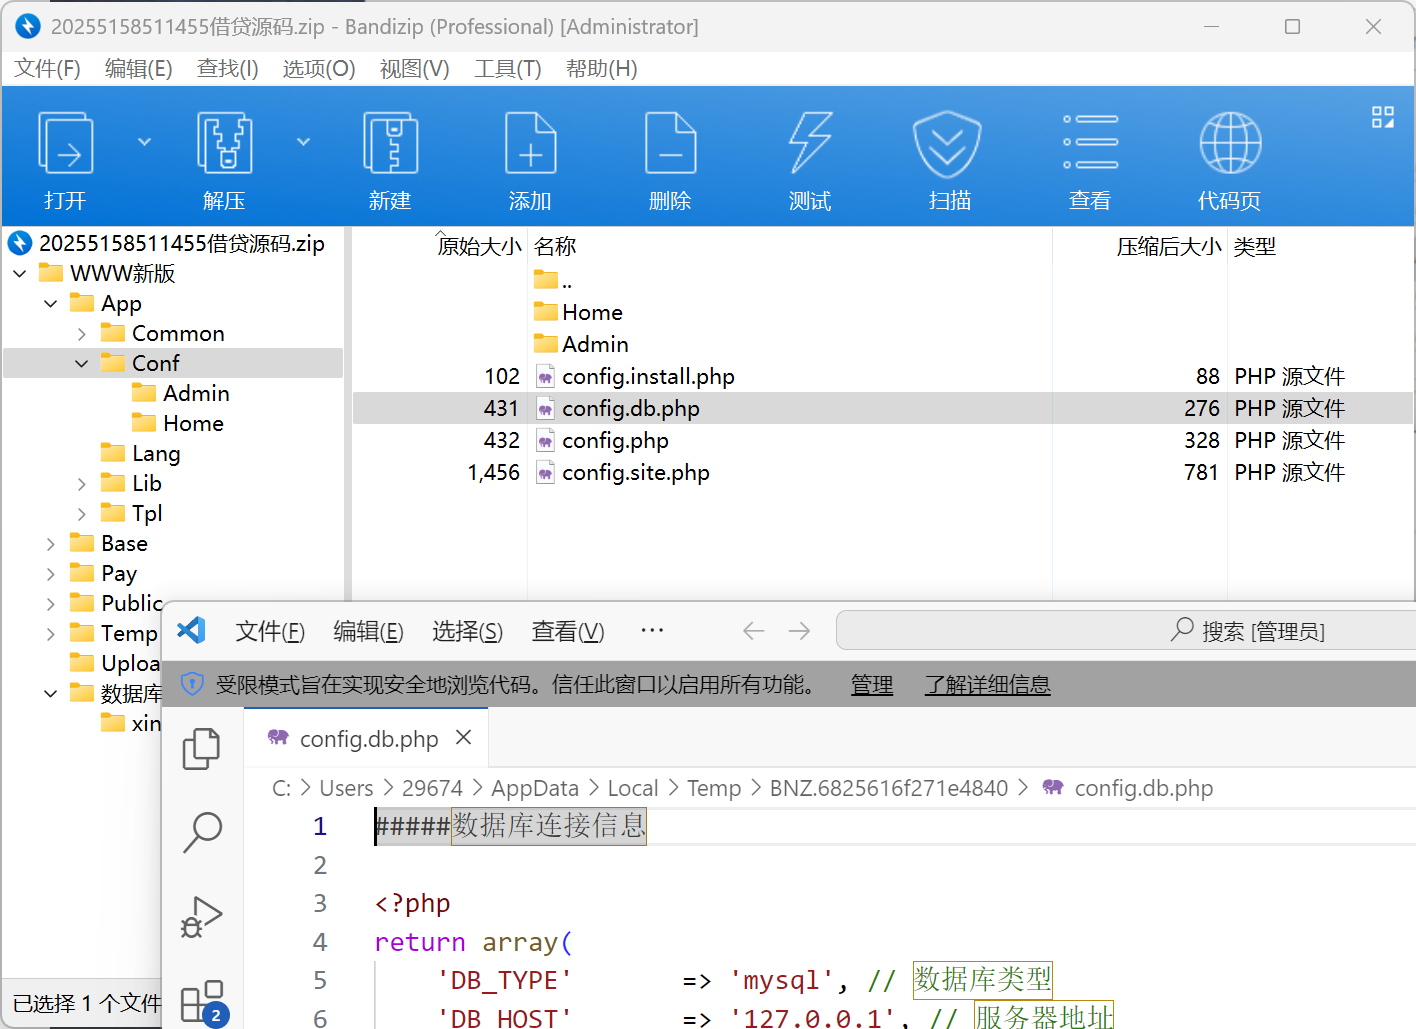Screen dimensions: 1416x1029
Task: Close the config.db.php editor tab
Action: [463, 738]
